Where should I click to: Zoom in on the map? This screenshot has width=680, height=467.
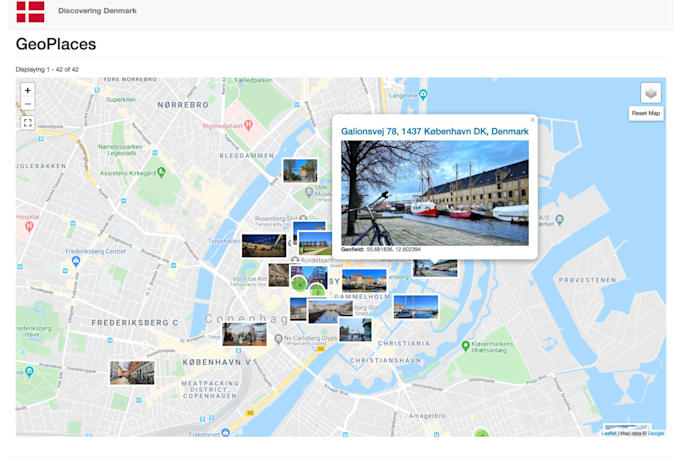coord(27,90)
